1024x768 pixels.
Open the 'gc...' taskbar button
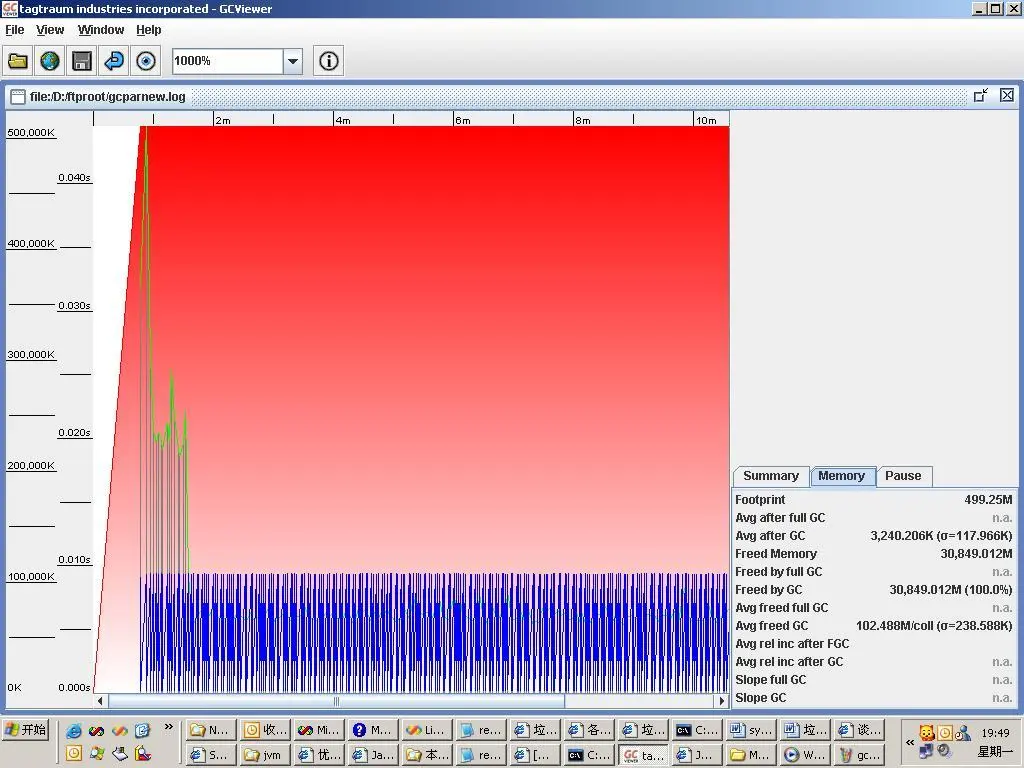pos(859,754)
